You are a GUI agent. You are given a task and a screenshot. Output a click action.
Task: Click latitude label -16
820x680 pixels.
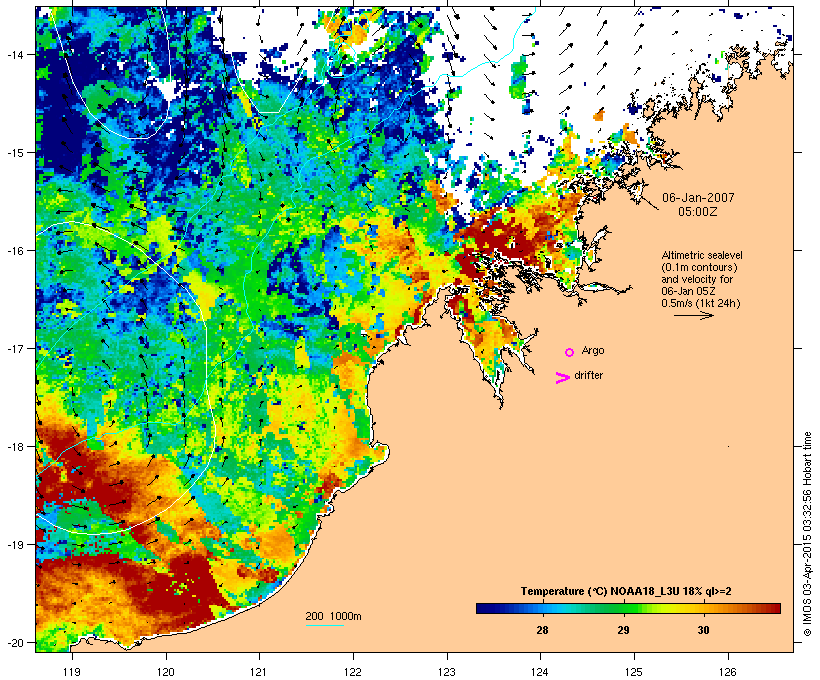point(15,251)
